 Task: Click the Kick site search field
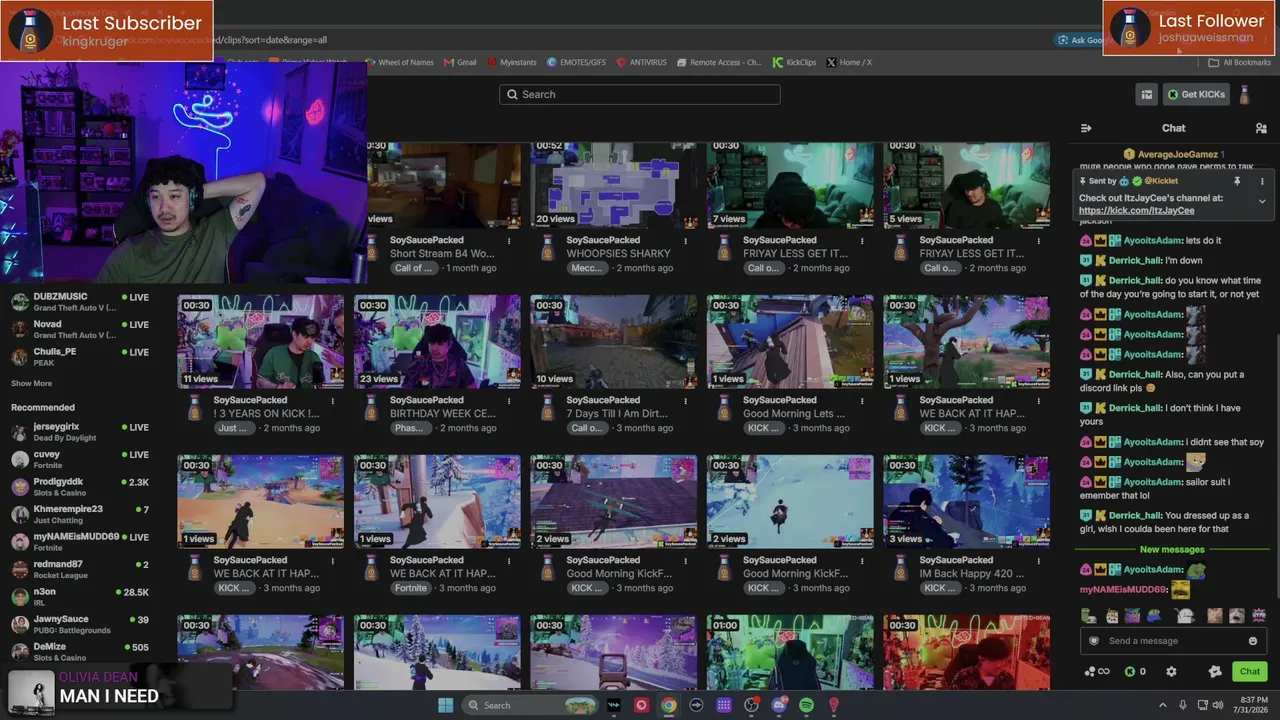pos(640,94)
